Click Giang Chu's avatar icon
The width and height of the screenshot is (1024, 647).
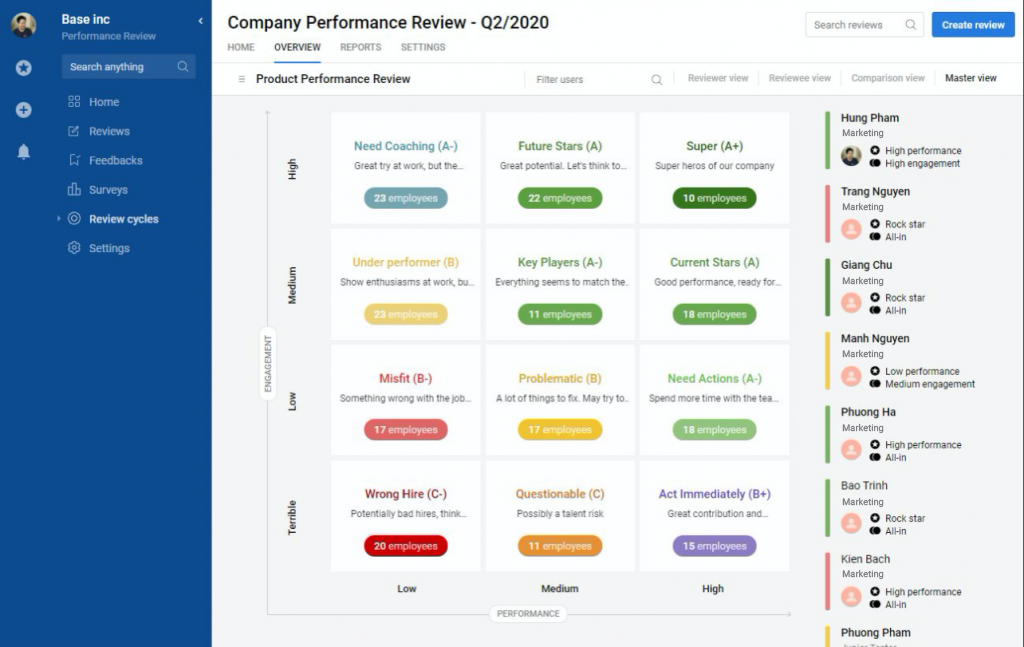pos(850,303)
